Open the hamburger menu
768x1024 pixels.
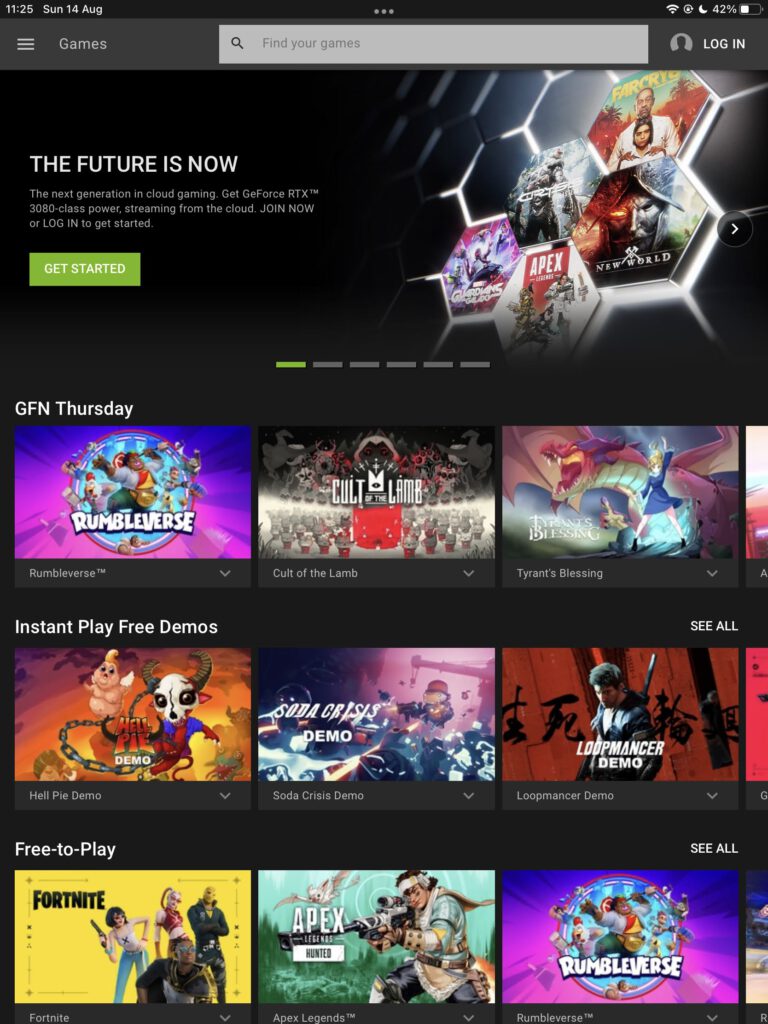pyautogui.click(x=25, y=44)
